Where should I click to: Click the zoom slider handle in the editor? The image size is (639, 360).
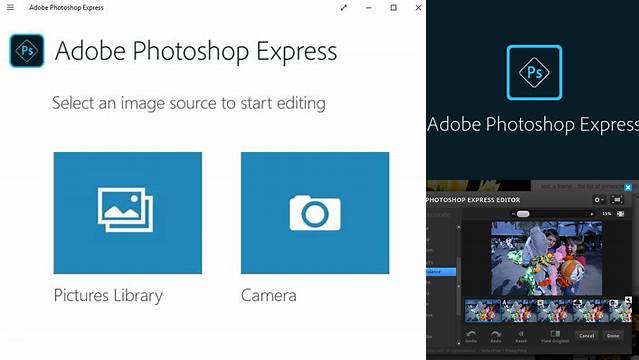pos(523,214)
